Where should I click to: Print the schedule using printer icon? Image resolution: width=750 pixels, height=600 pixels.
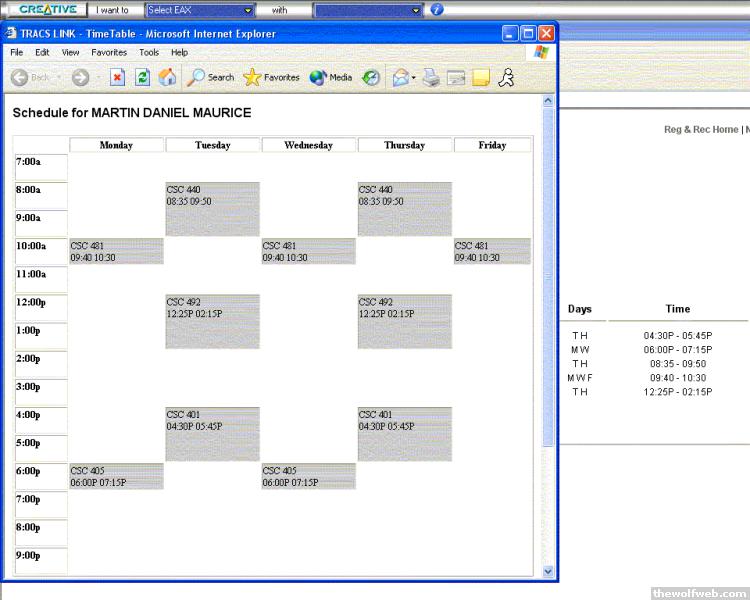pyautogui.click(x=431, y=77)
